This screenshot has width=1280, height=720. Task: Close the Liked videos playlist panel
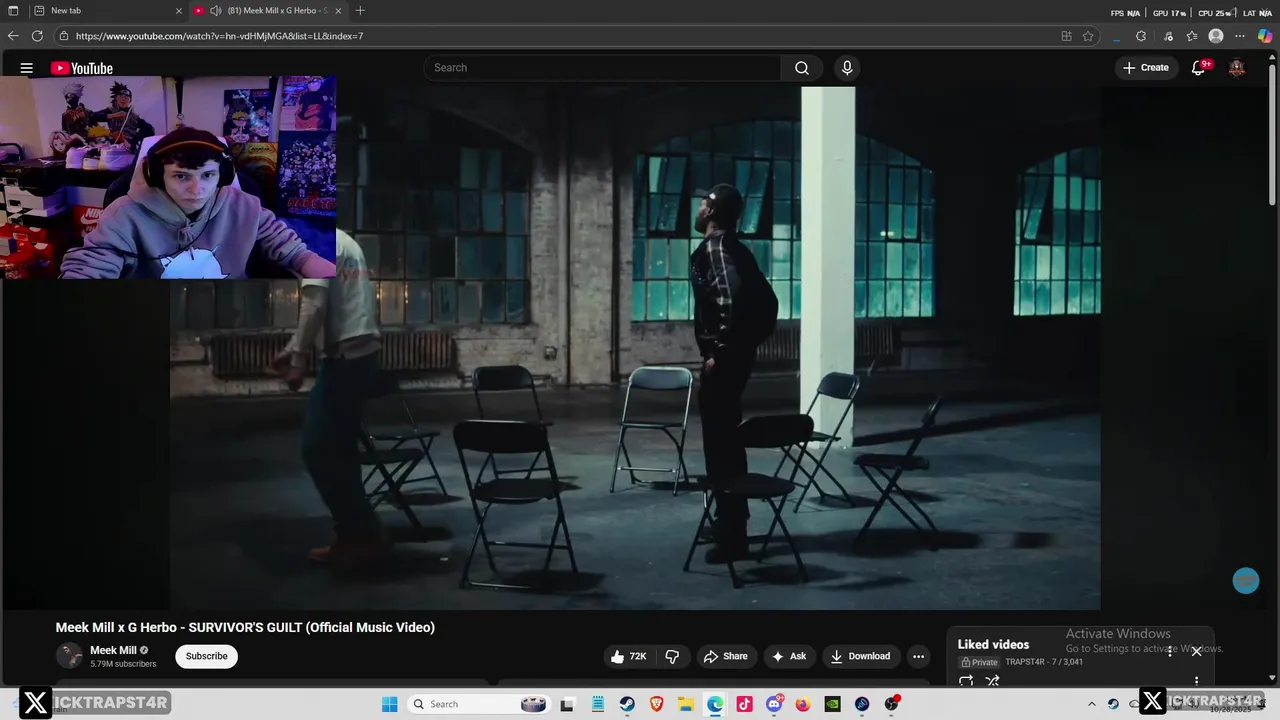pyautogui.click(x=1196, y=651)
